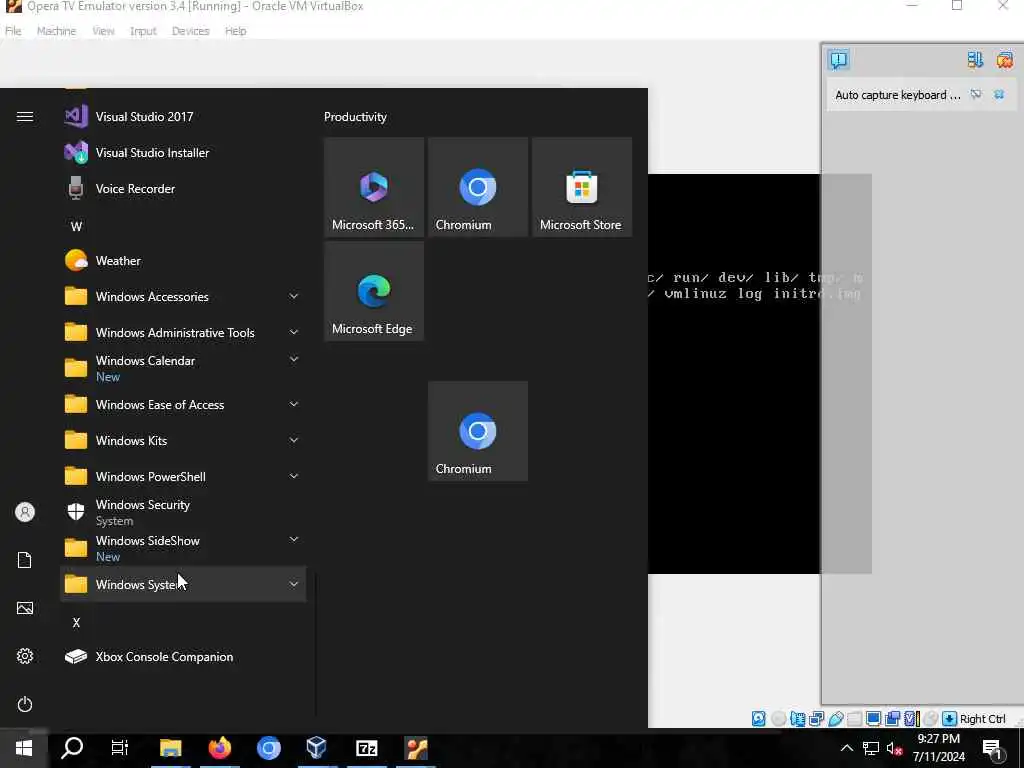Open clock showing 9:27 PM

click(938, 748)
